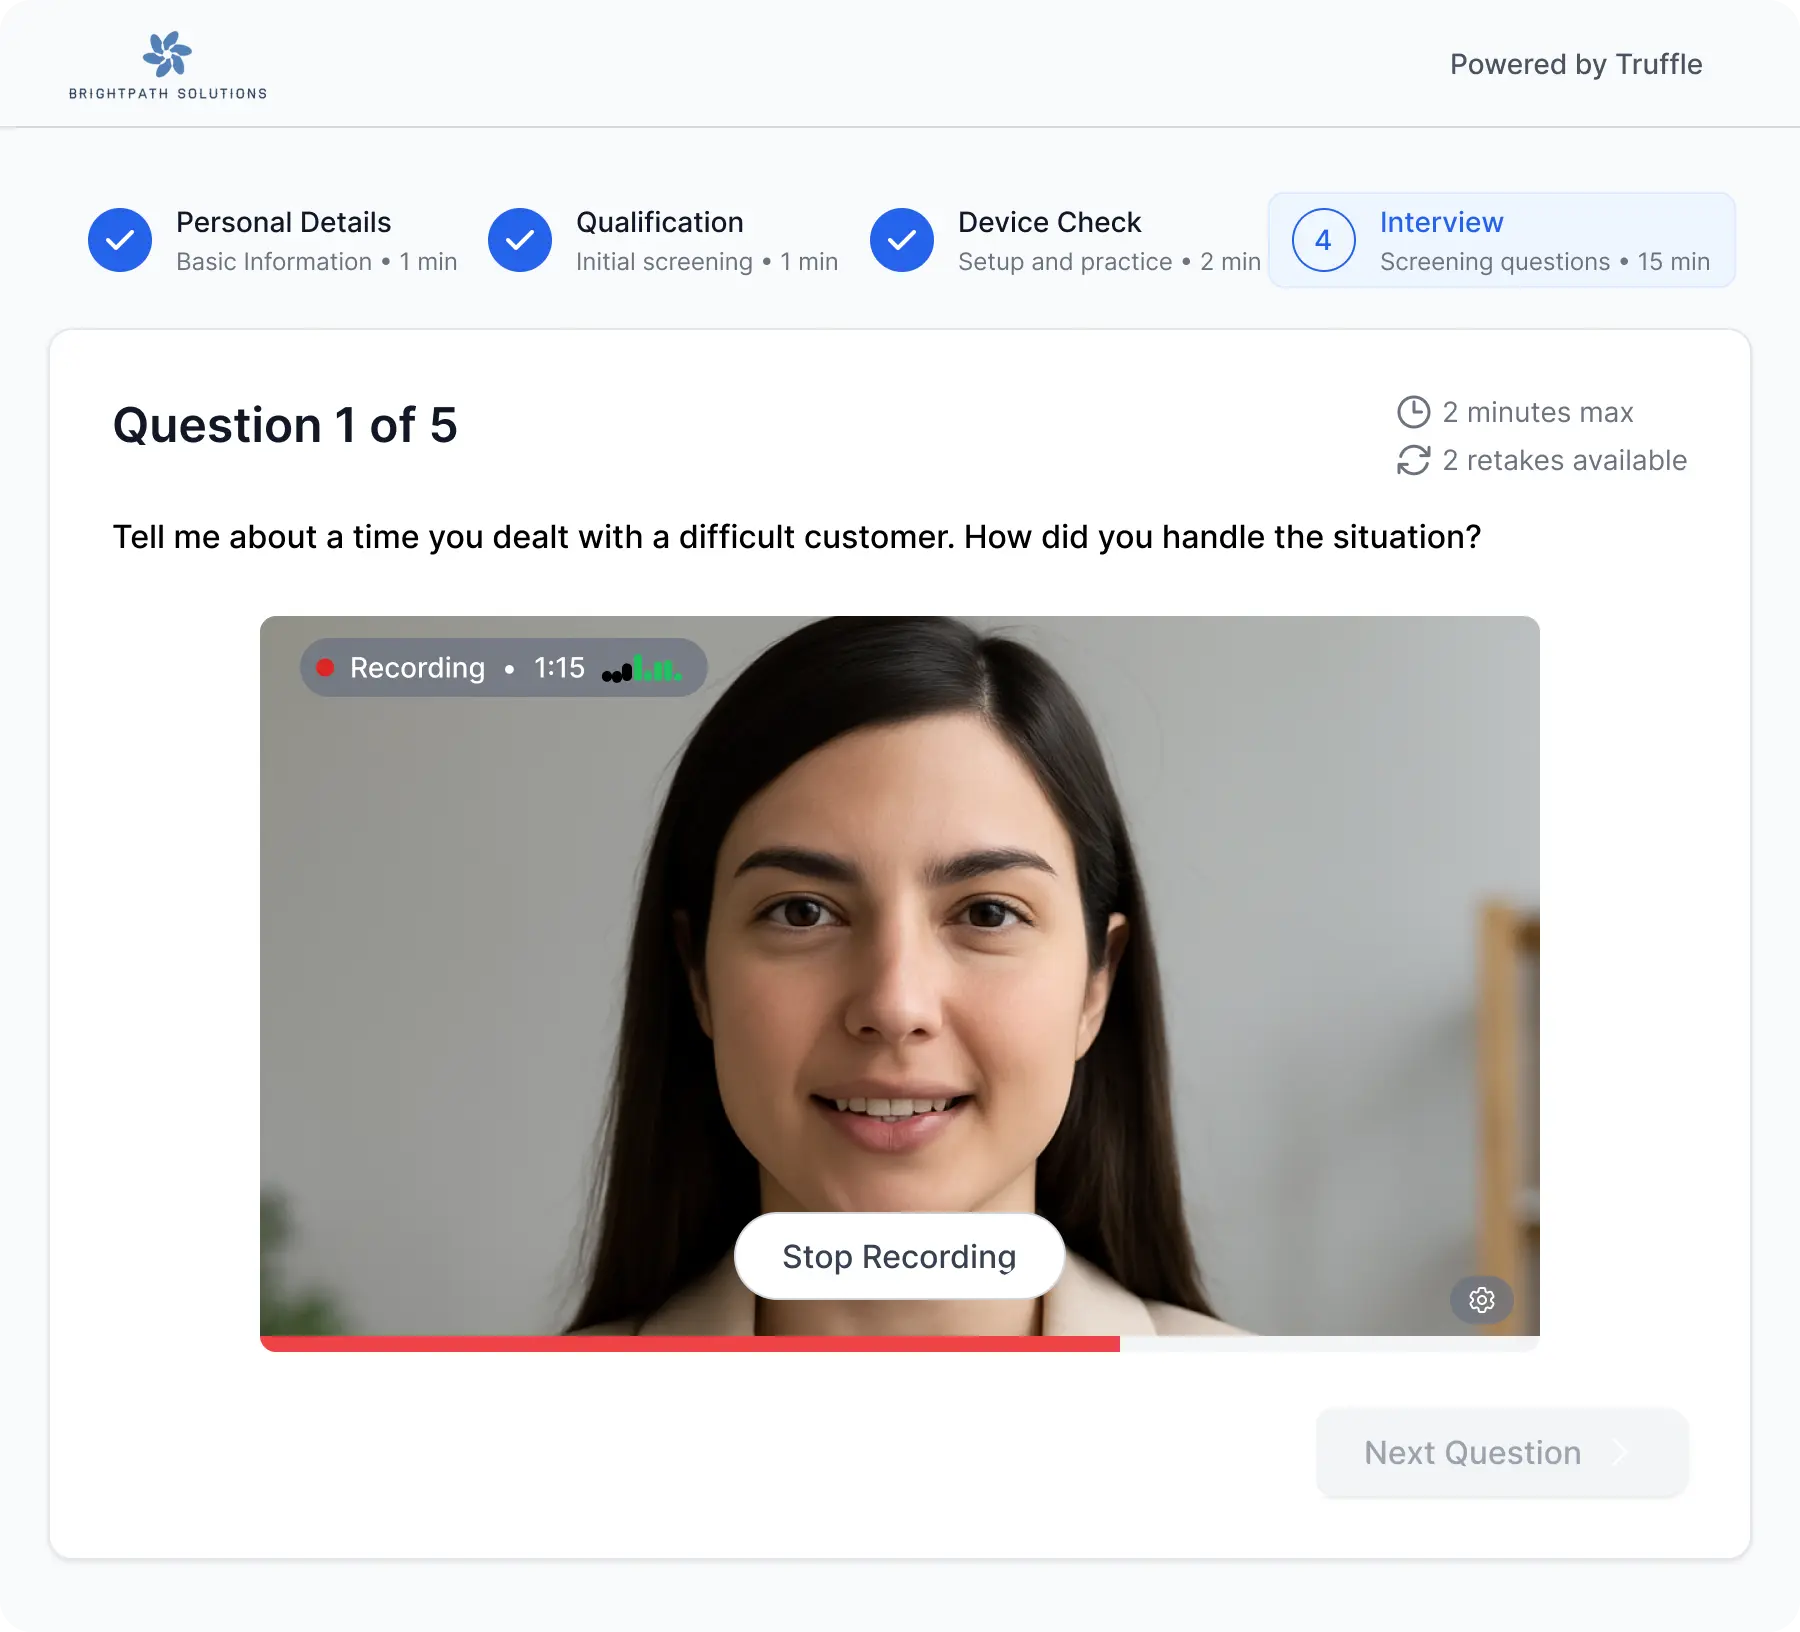Click the Qualification step checkmark circle

coord(520,240)
